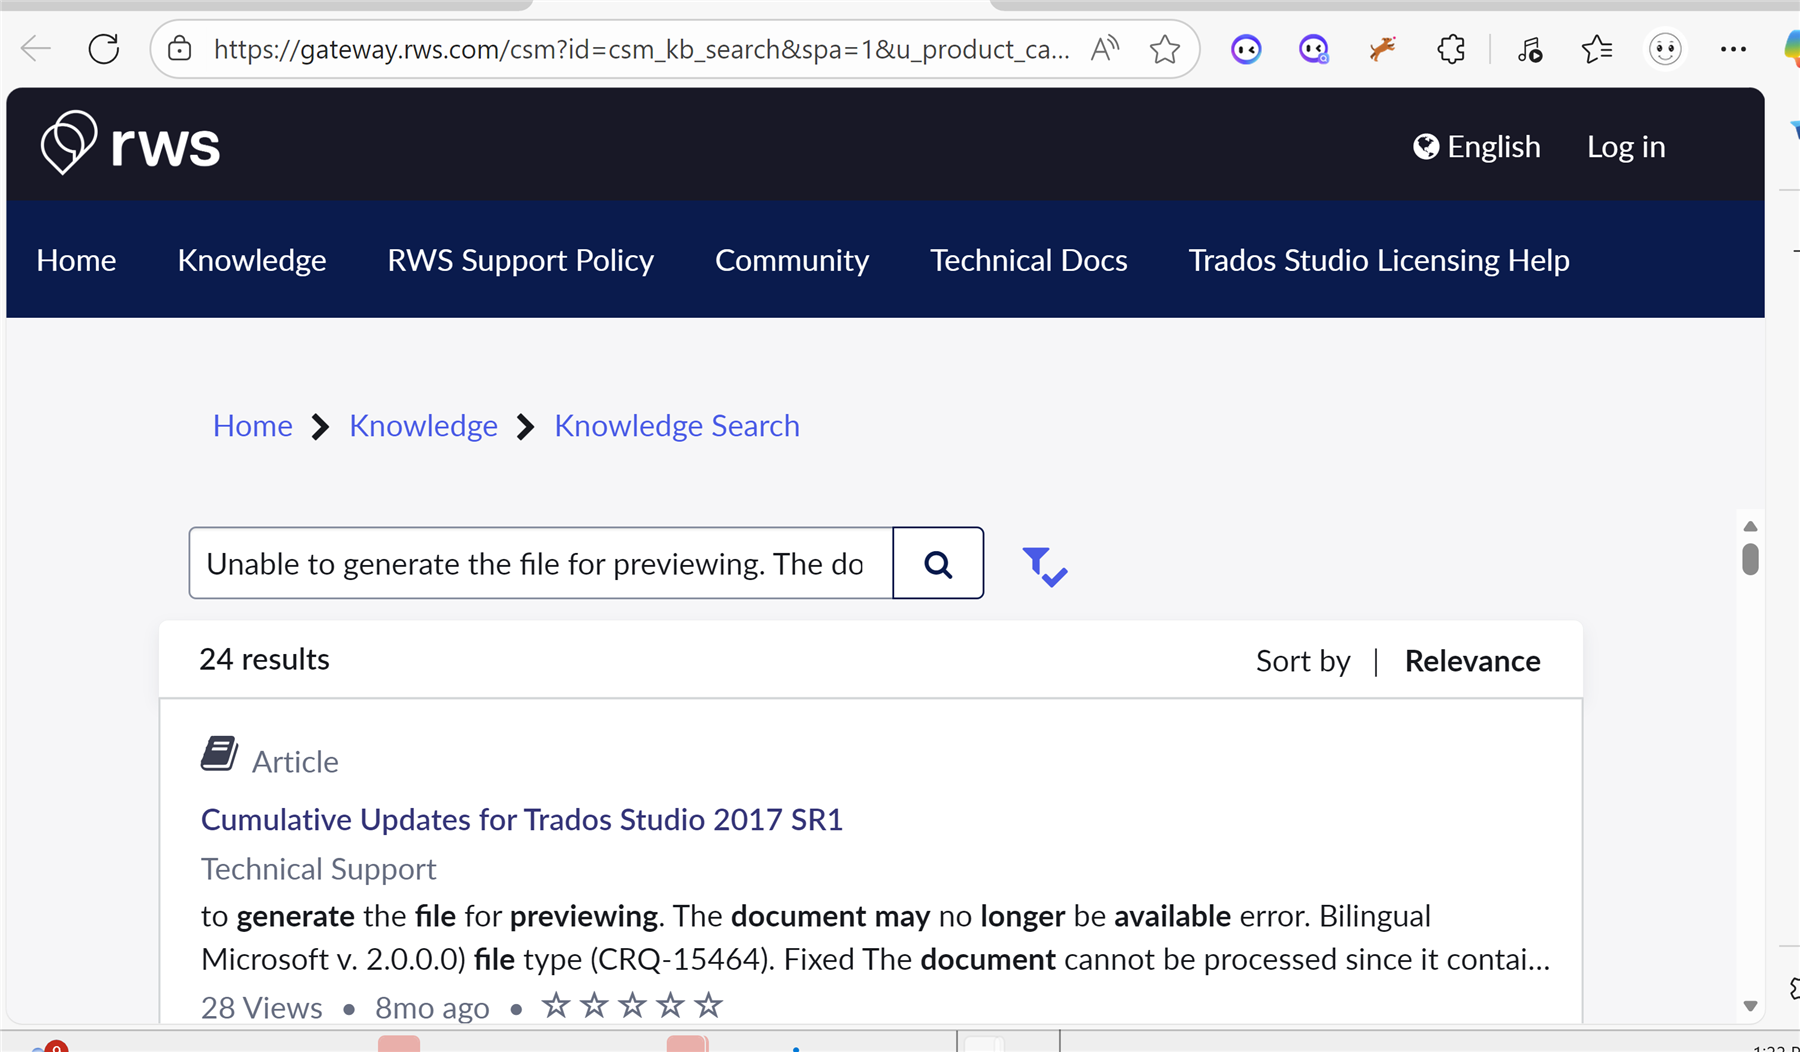This screenshot has width=1800, height=1052.
Task: Click the Log in link
Action: 1625,146
